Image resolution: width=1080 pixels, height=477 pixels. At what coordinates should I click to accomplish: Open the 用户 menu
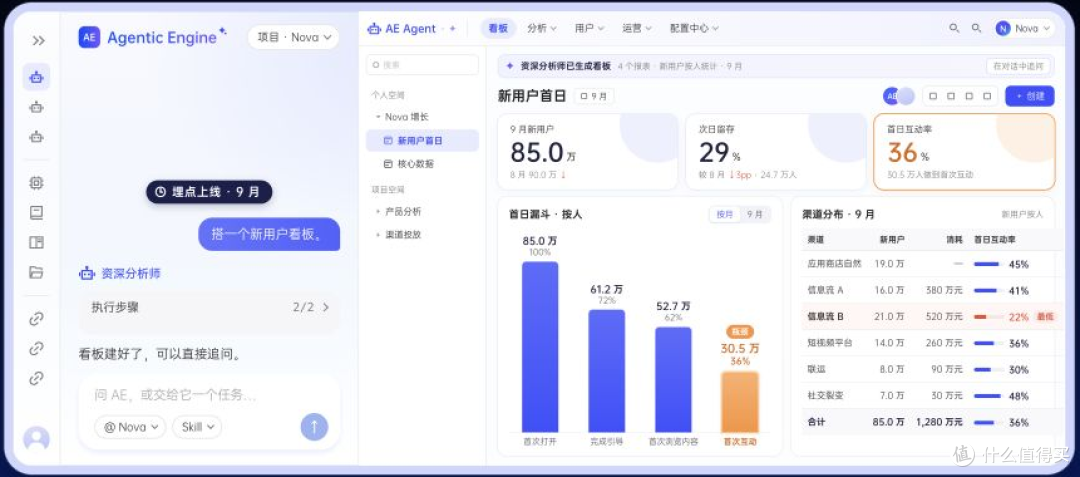coord(589,28)
